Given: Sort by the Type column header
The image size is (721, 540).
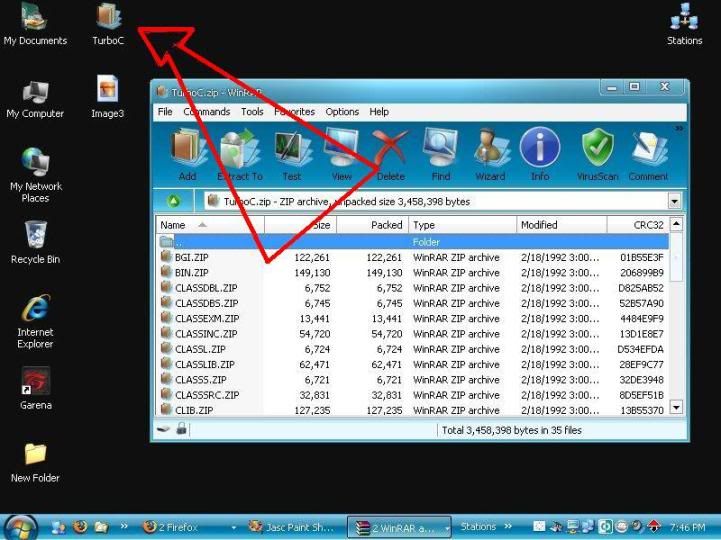Looking at the screenshot, I should point(463,225).
